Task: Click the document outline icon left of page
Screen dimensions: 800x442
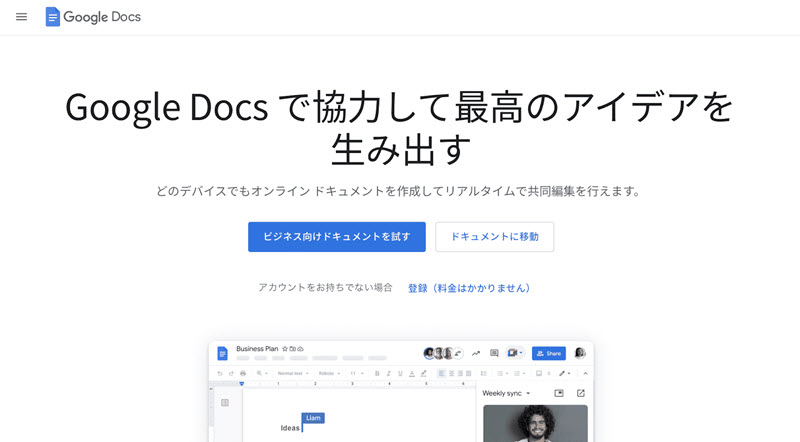Action: click(x=225, y=403)
